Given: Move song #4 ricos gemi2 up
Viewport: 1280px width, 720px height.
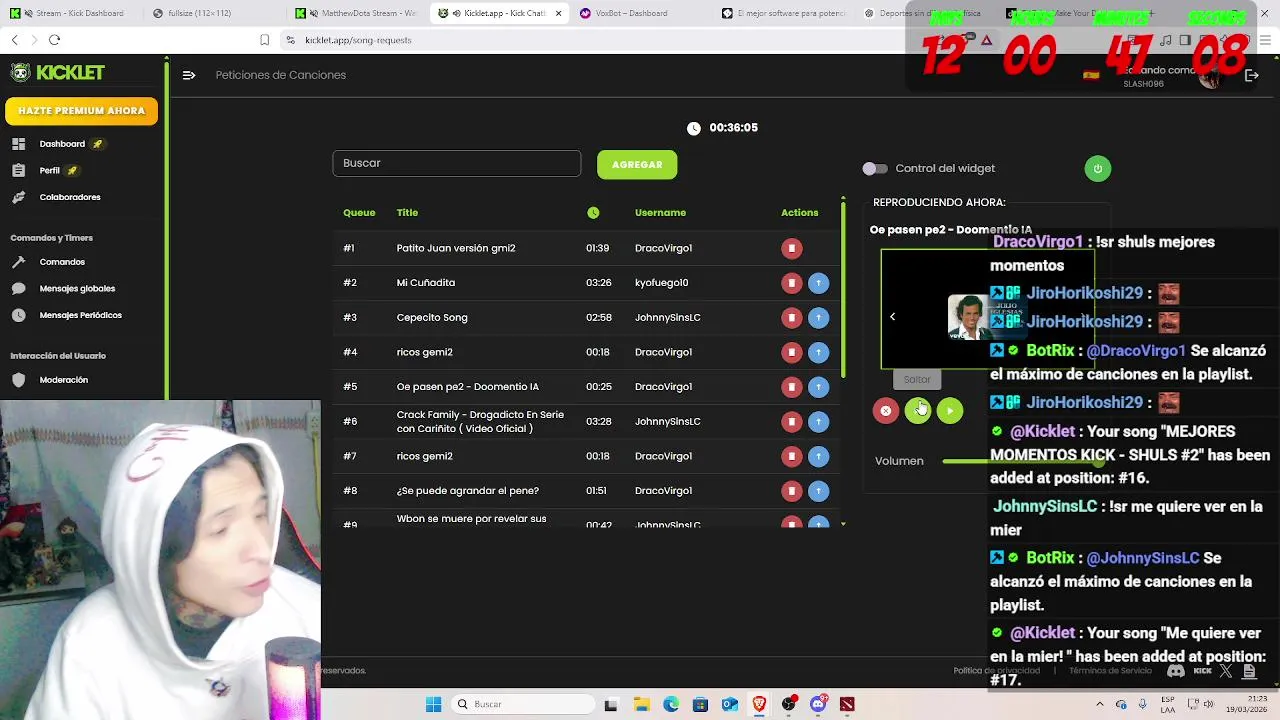Looking at the screenshot, I should pyautogui.click(x=818, y=352).
